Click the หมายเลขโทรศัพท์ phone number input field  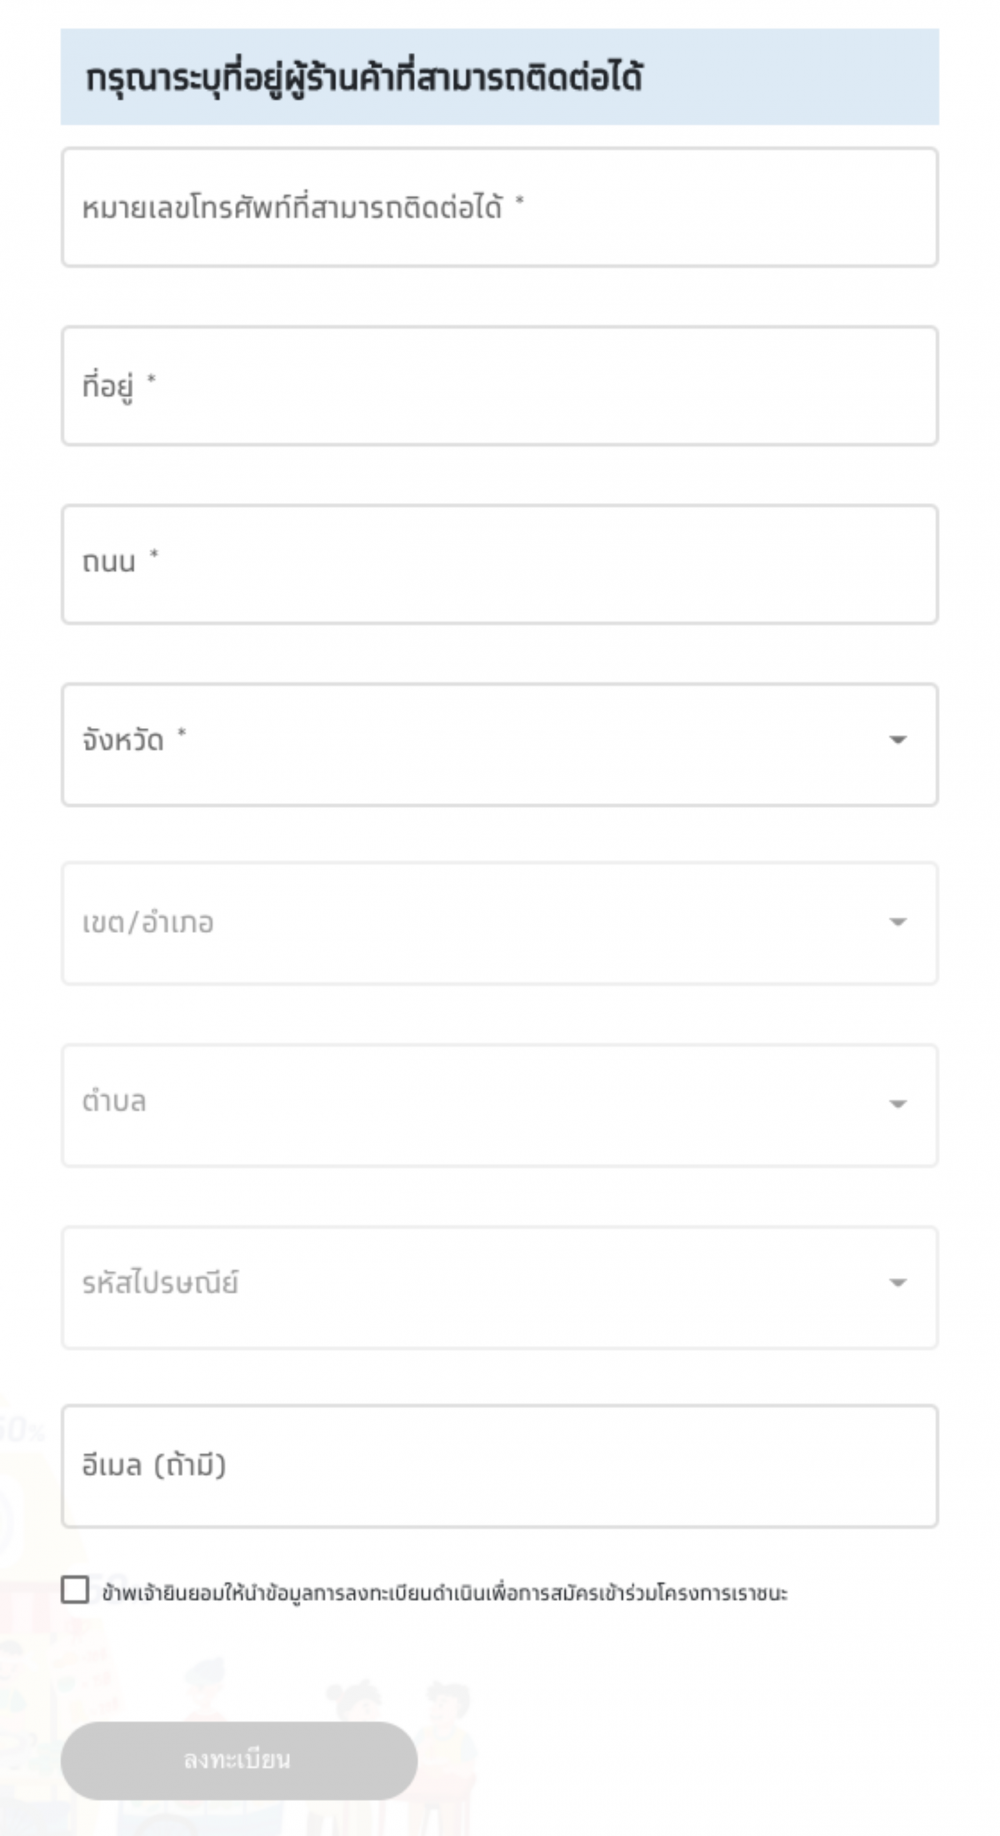(499, 207)
